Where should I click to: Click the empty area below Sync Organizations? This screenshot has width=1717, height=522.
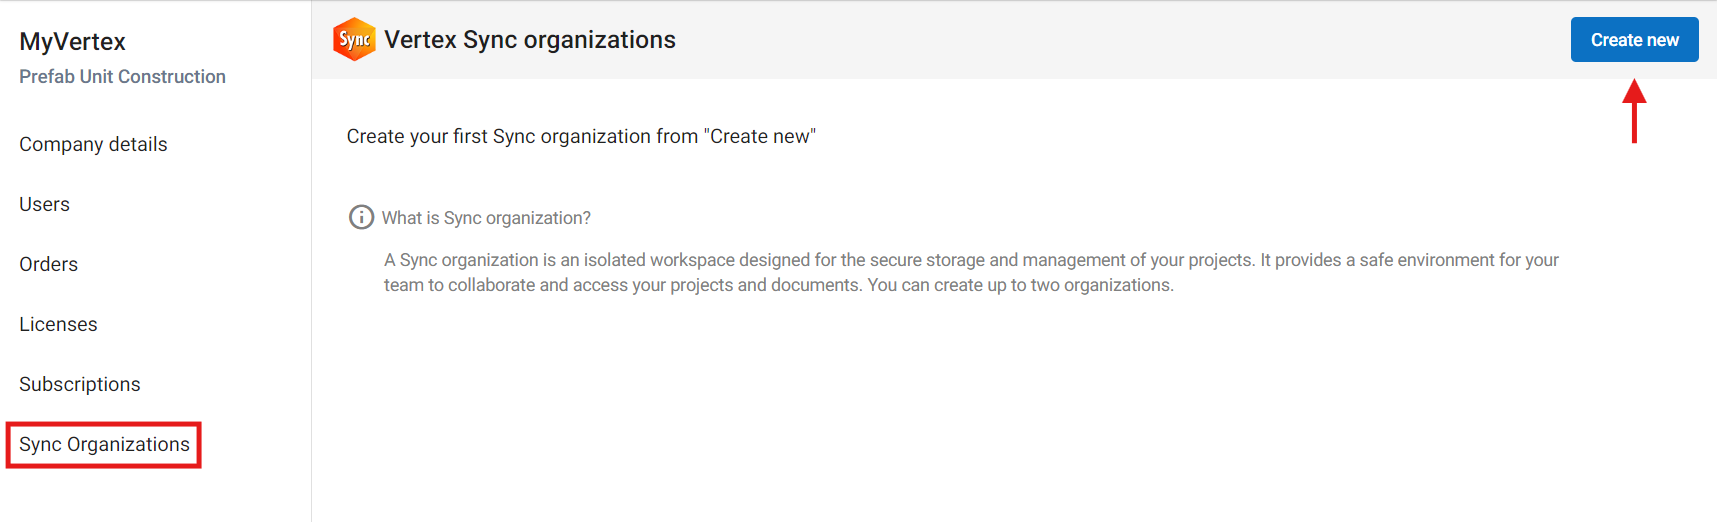coord(150,495)
